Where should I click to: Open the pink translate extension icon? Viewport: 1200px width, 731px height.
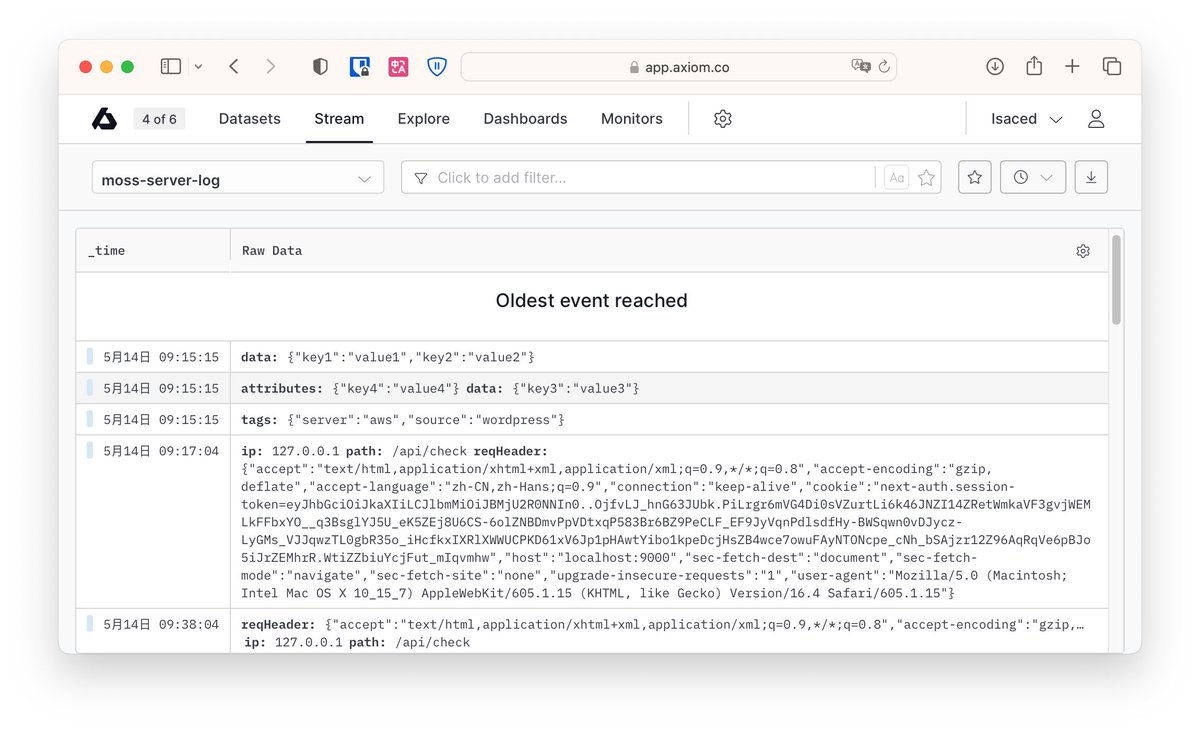click(399, 66)
